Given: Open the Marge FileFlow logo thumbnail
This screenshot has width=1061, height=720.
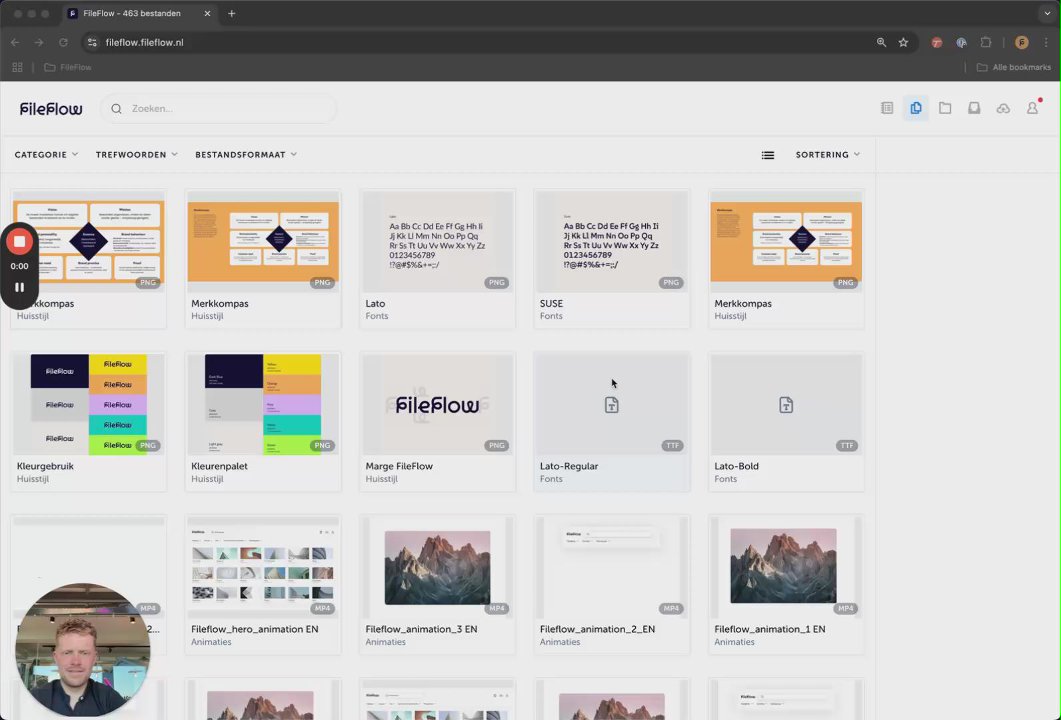Looking at the screenshot, I should click(437, 404).
